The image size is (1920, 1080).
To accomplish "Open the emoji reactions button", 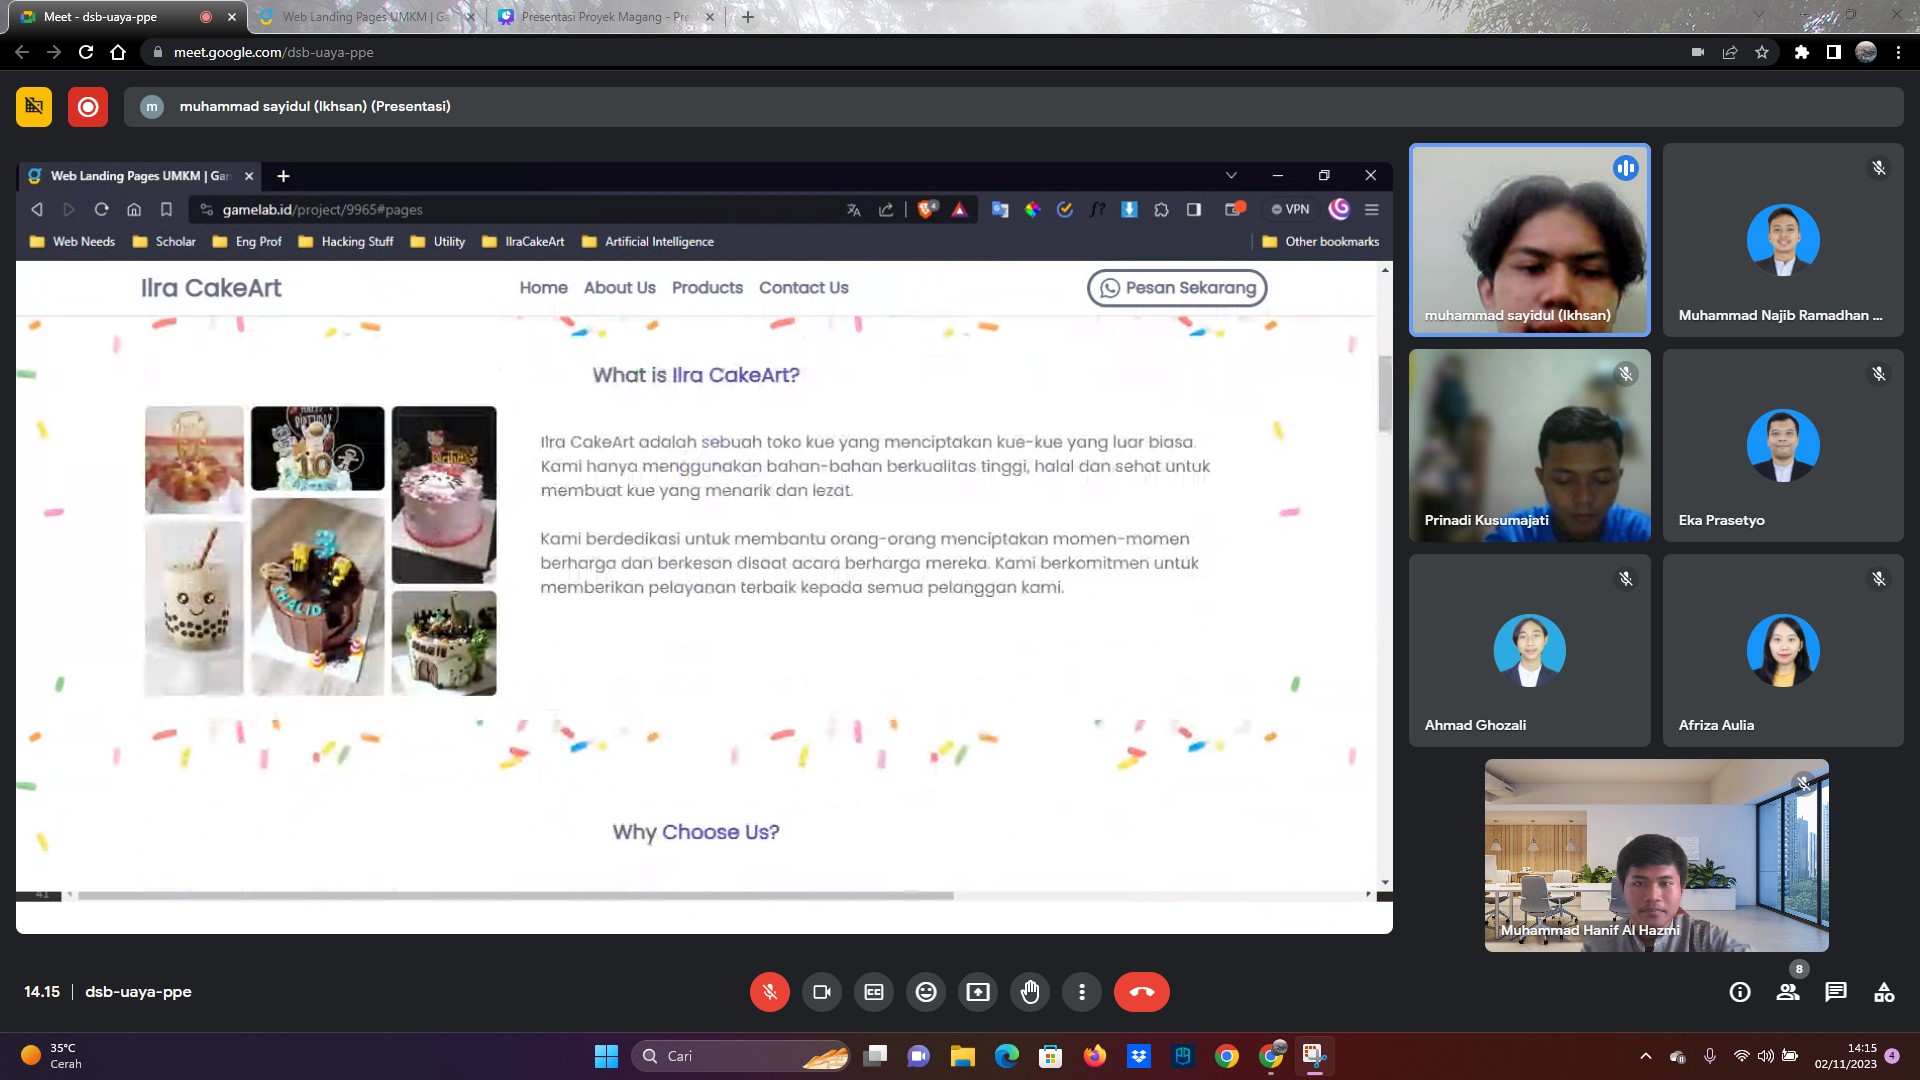I will point(926,992).
